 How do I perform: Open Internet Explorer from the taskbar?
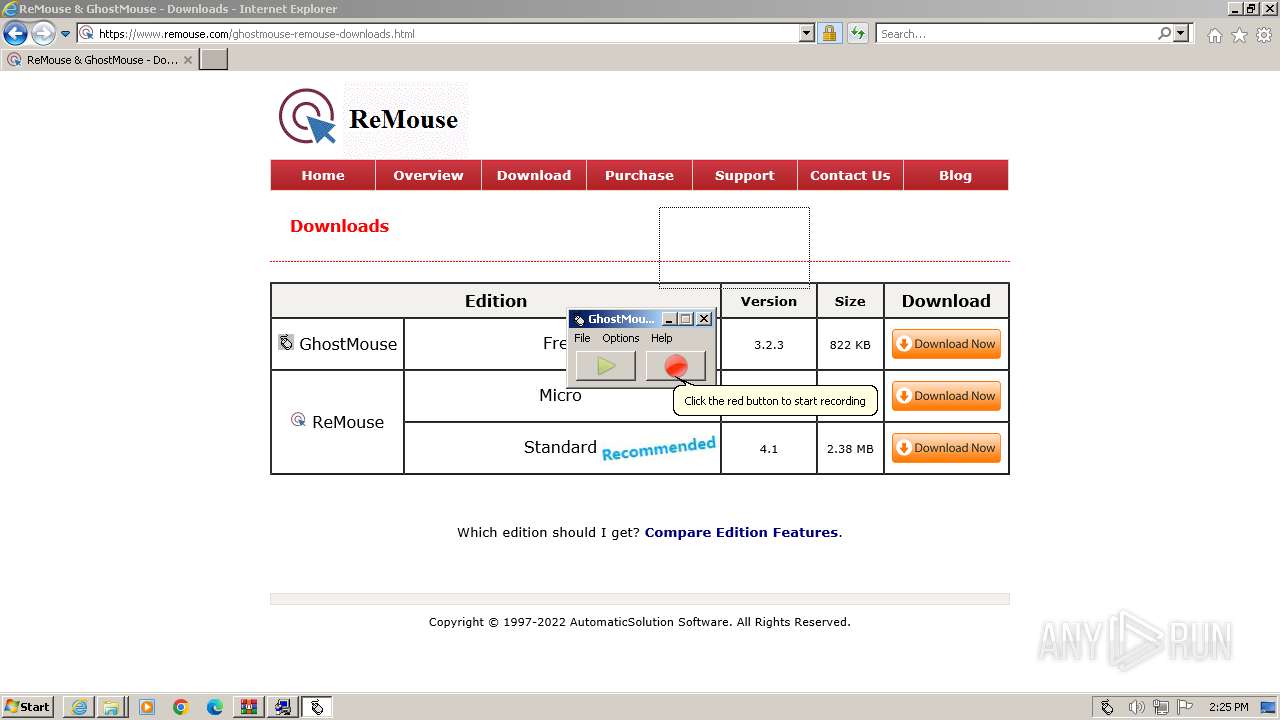[79, 707]
